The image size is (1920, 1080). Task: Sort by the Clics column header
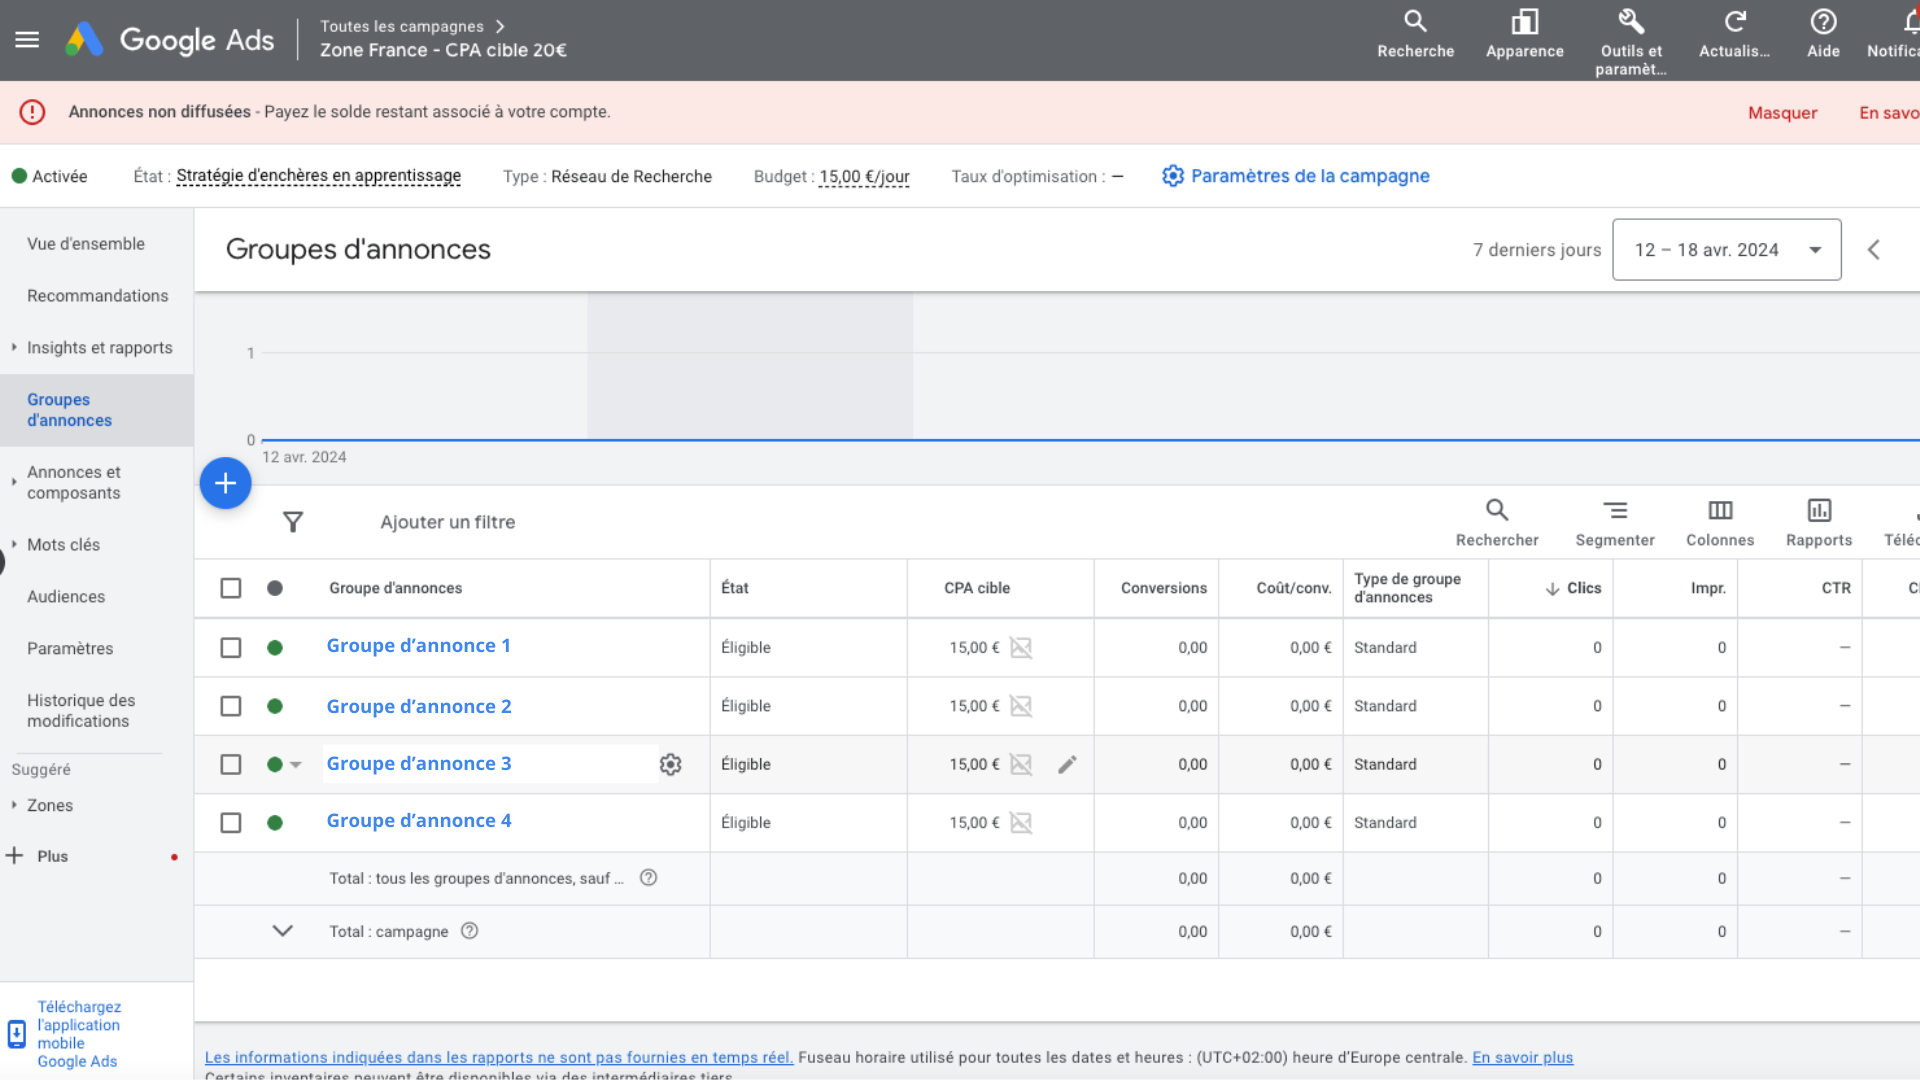pyautogui.click(x=1574, y=588)
